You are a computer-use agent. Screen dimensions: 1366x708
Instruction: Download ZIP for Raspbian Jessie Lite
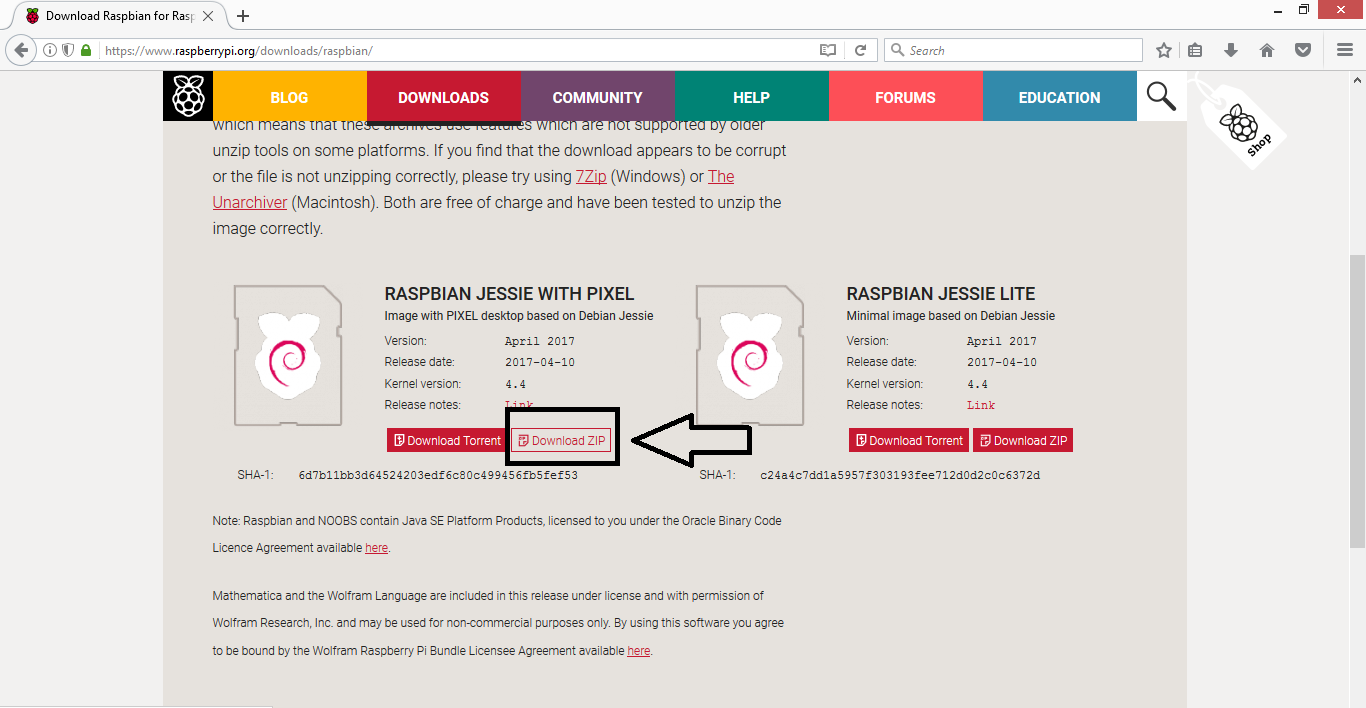tap(1023, 440)
